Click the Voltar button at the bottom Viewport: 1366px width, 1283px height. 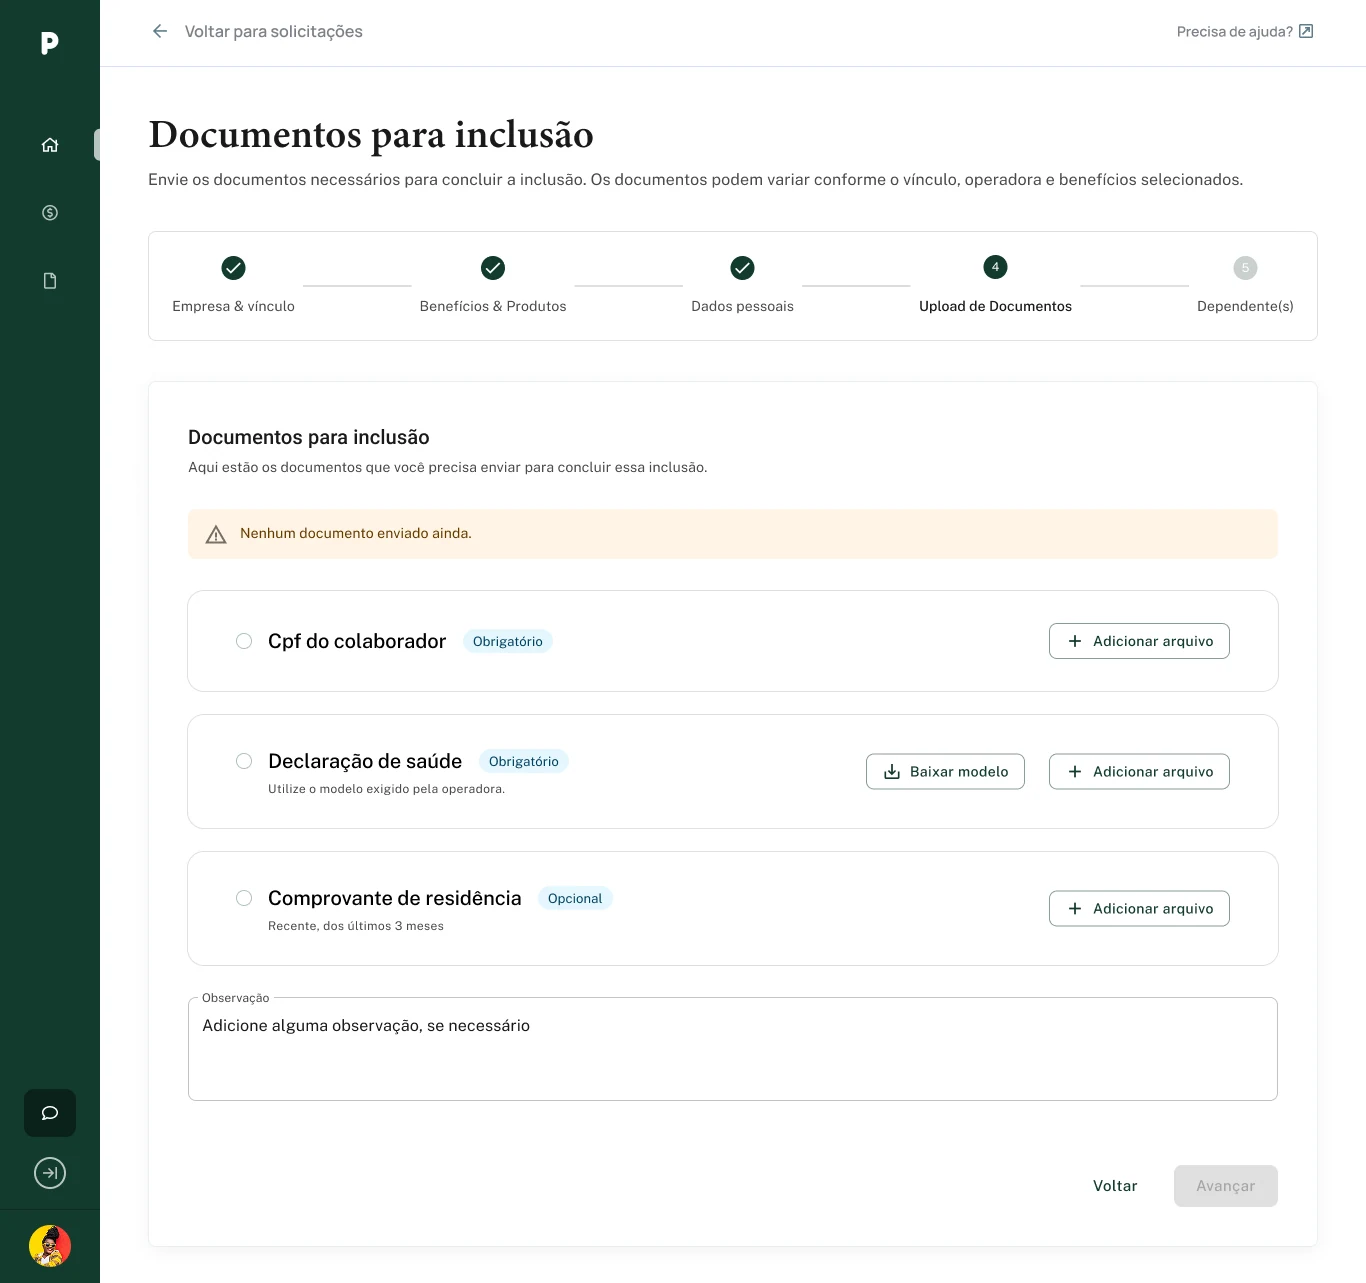click(1115, 1186)
